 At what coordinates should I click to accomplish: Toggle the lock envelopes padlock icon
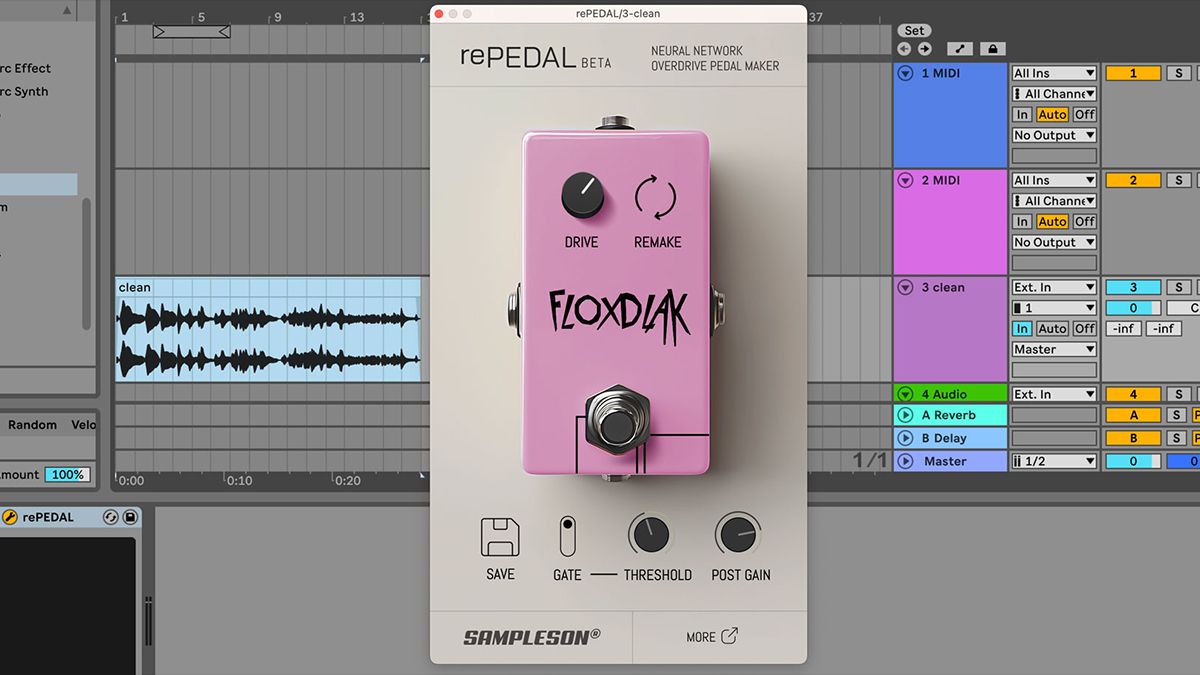(x=992, y=48)
